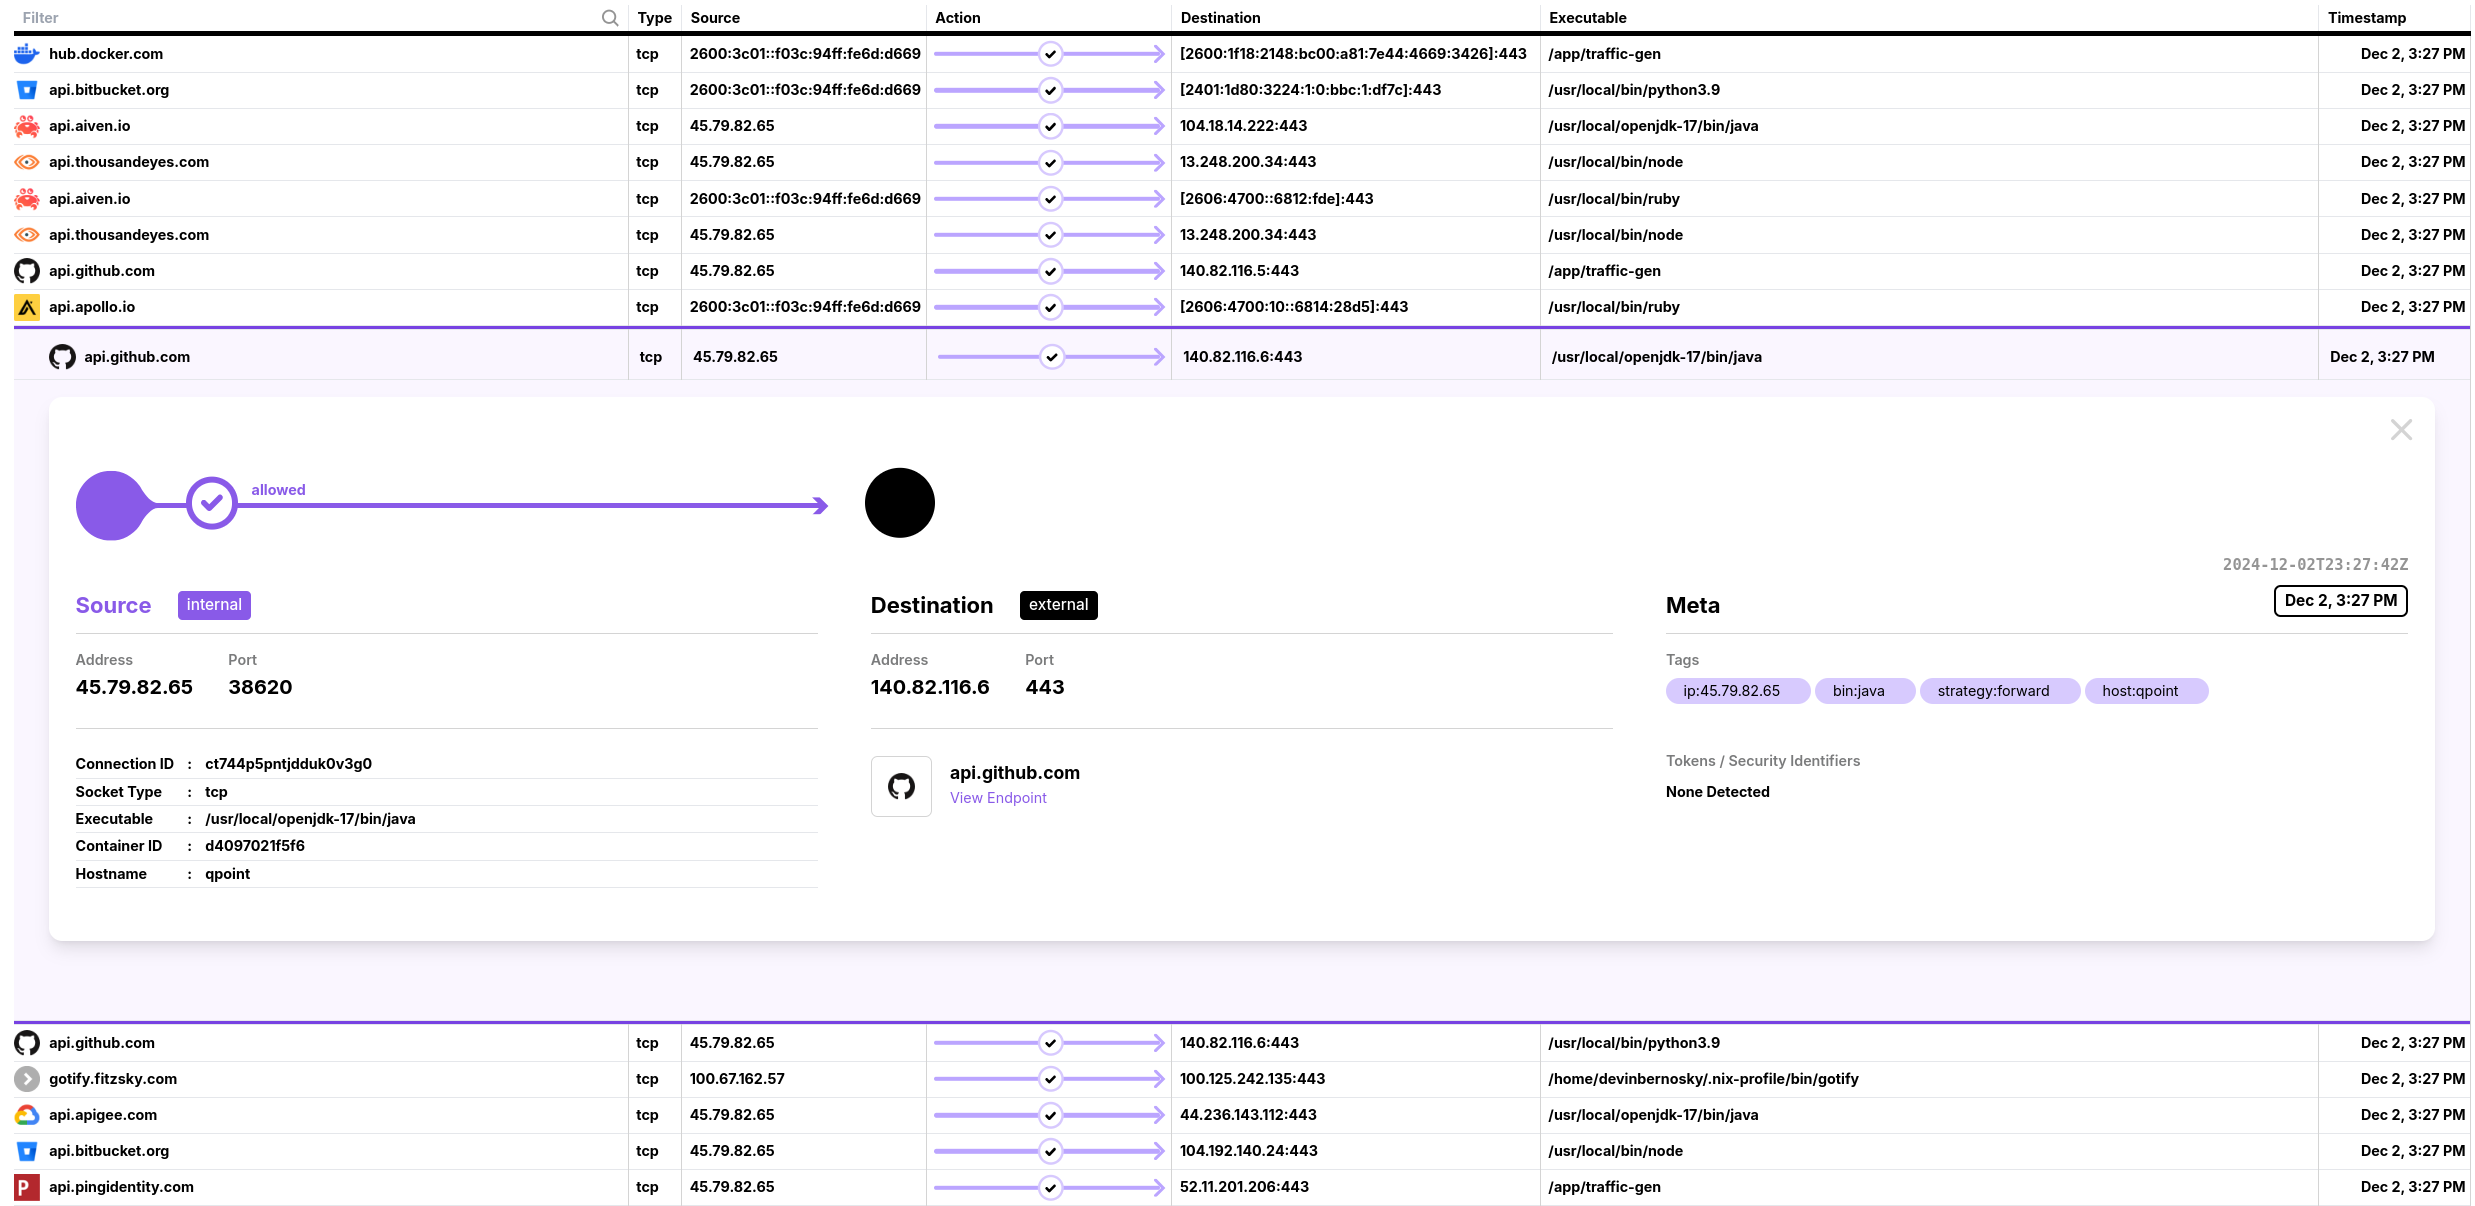Click the GitHub logo tile in Destination
This screenshot has height=1206, width=2475.
(x=901, y=787)
